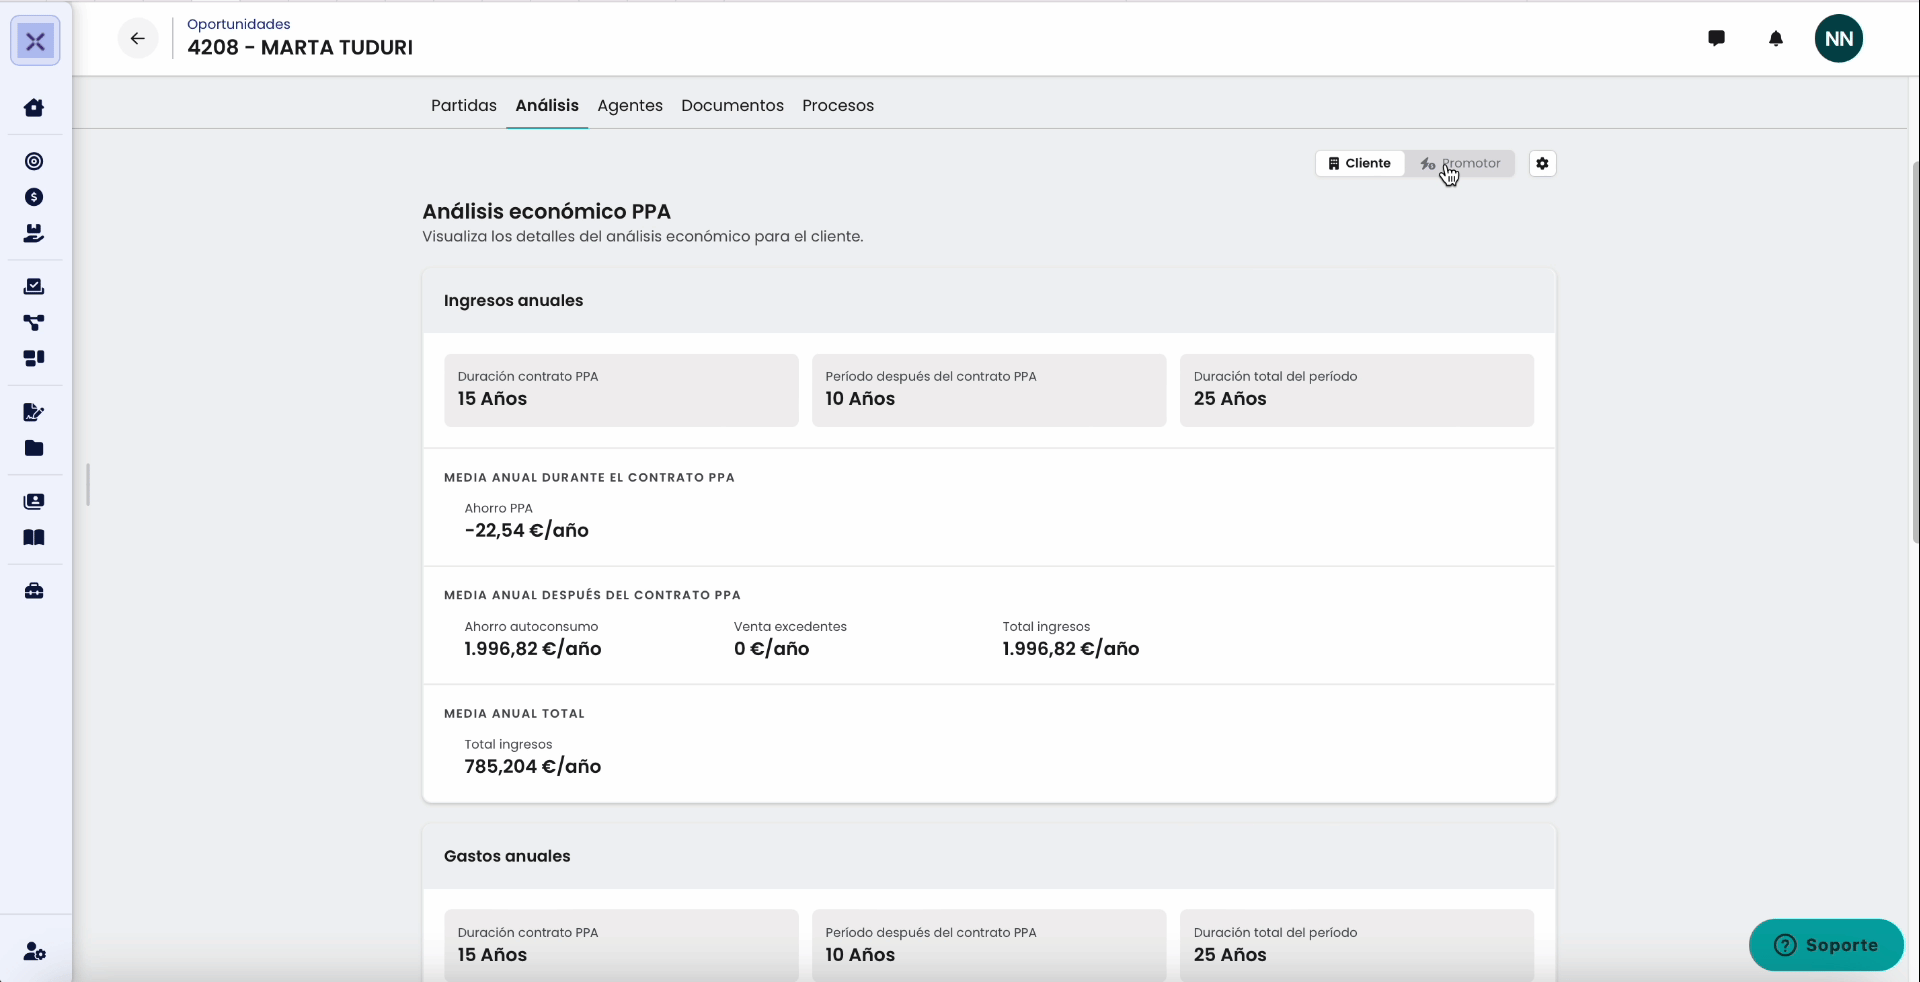This screenshot has width=1920, height=982.
Task: Go back with the left arrow button
Action: pos(138,39)
